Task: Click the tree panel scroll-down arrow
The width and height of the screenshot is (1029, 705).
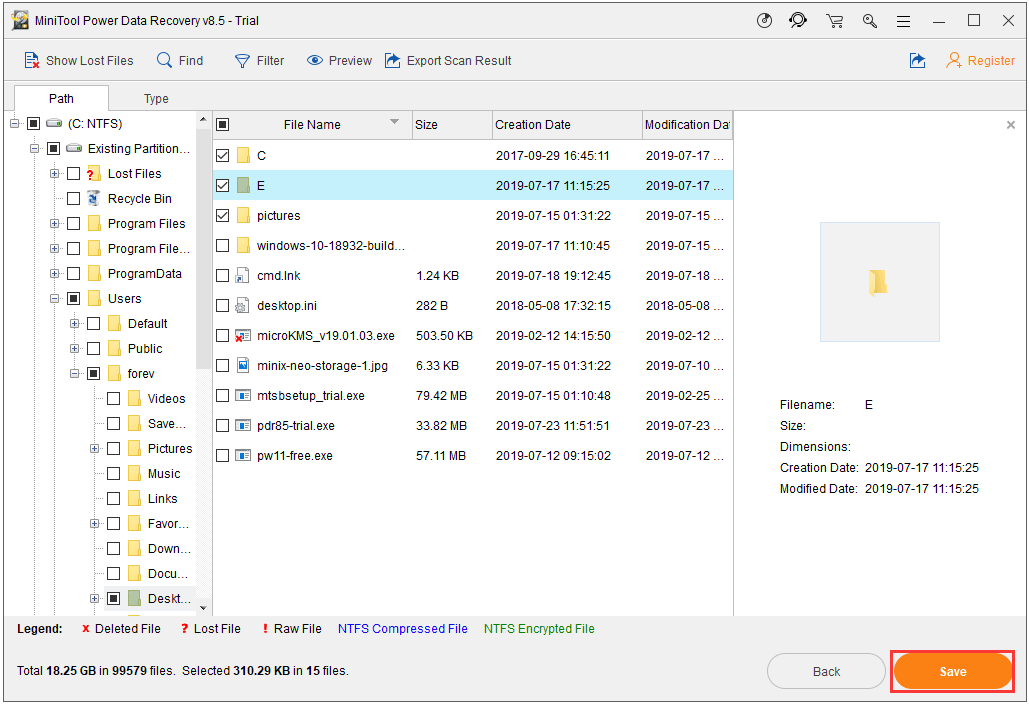Action: click(203, 608)
